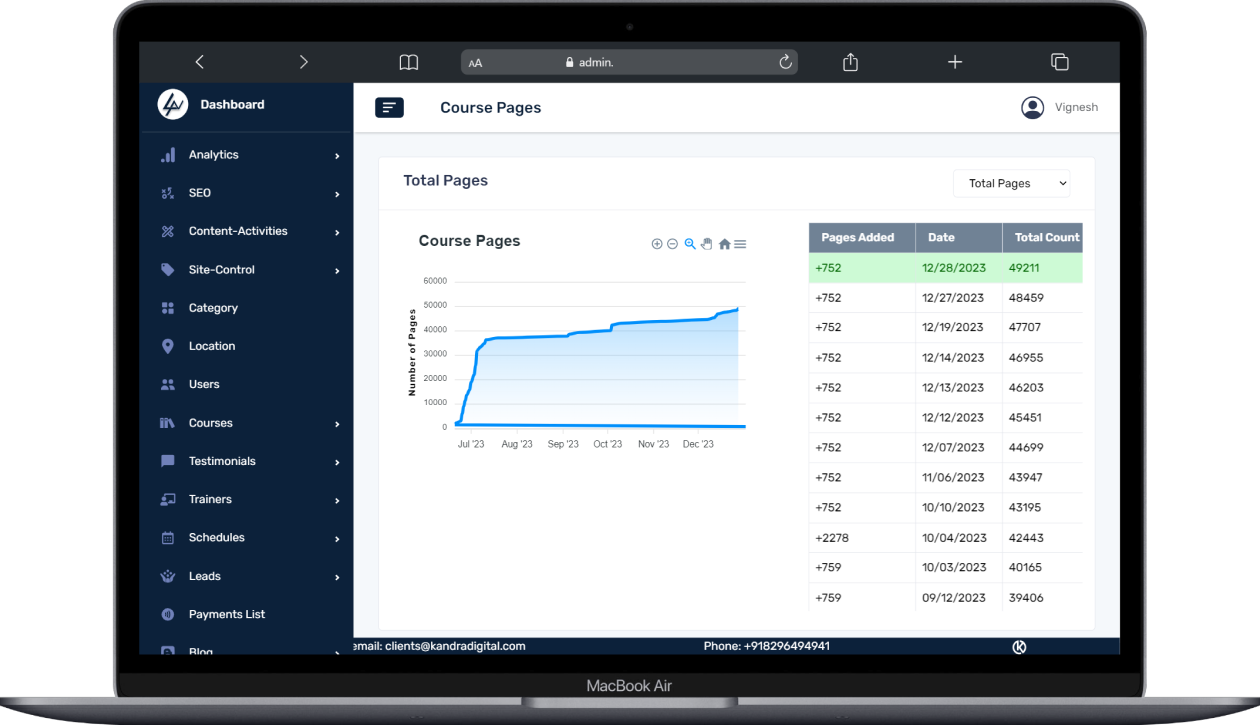This screenshot has width=1260, height=725.
Task: Select the chart panning hand tool
Action: [706, 244]
